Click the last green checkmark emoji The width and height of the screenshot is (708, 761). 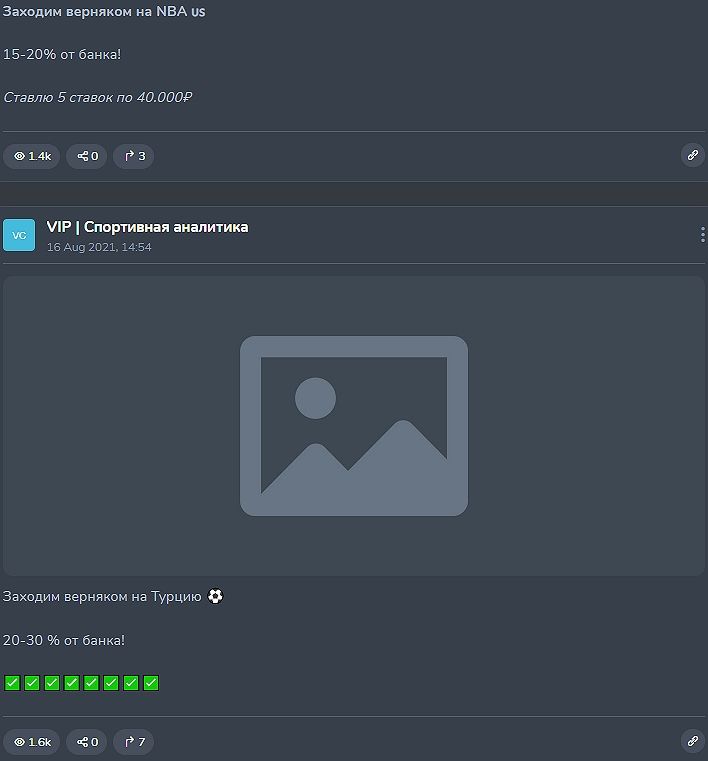point(151,683)
